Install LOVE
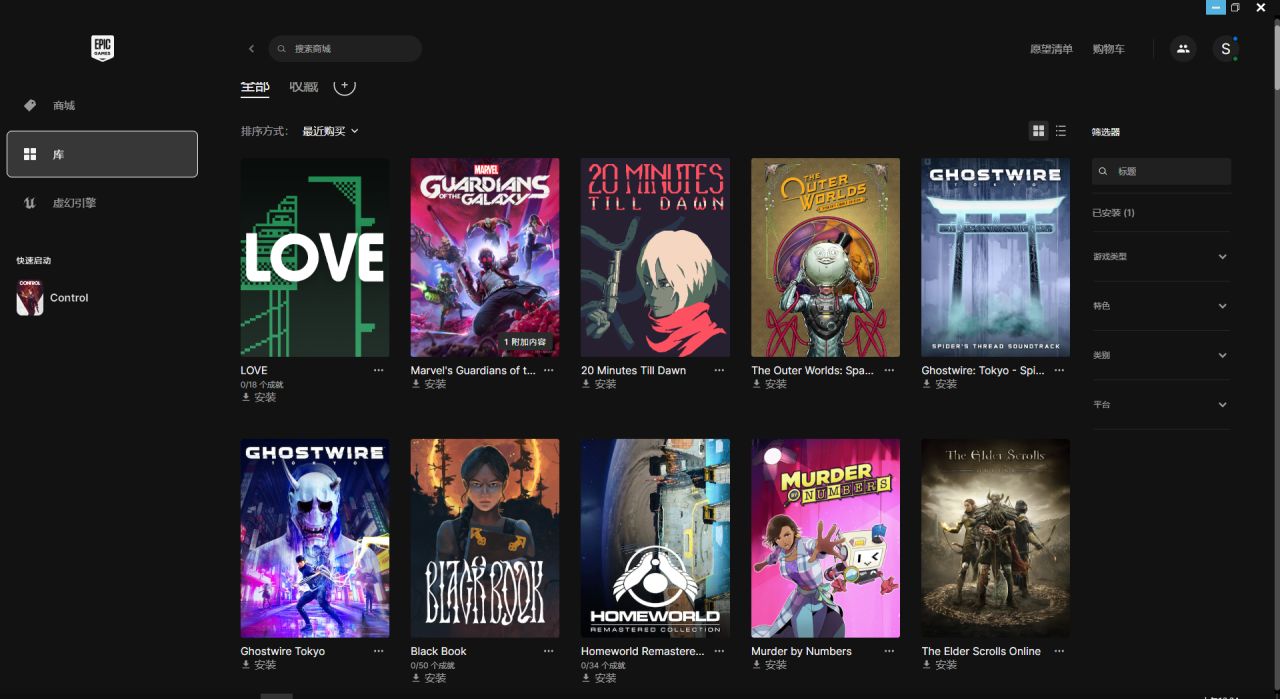 tap(259, 397)
